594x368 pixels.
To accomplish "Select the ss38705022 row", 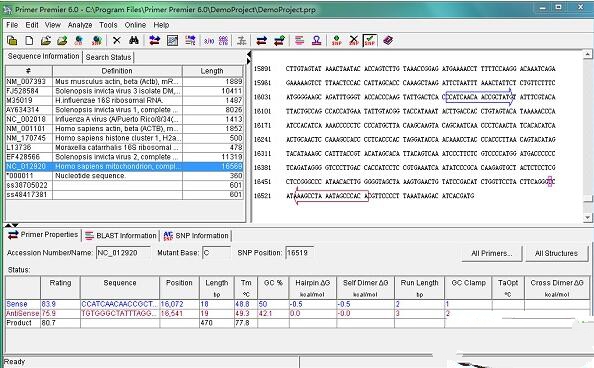I will tap(124, 185).
